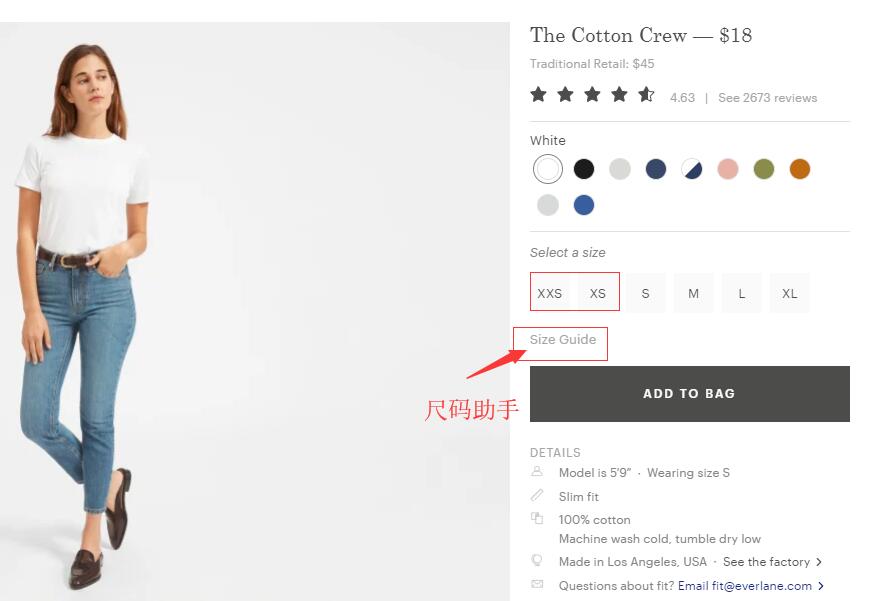Viewport: 892px width, 601px height.
Task: Click the envelope icon beside Questions about fit
Action: (x=537, y=585)
